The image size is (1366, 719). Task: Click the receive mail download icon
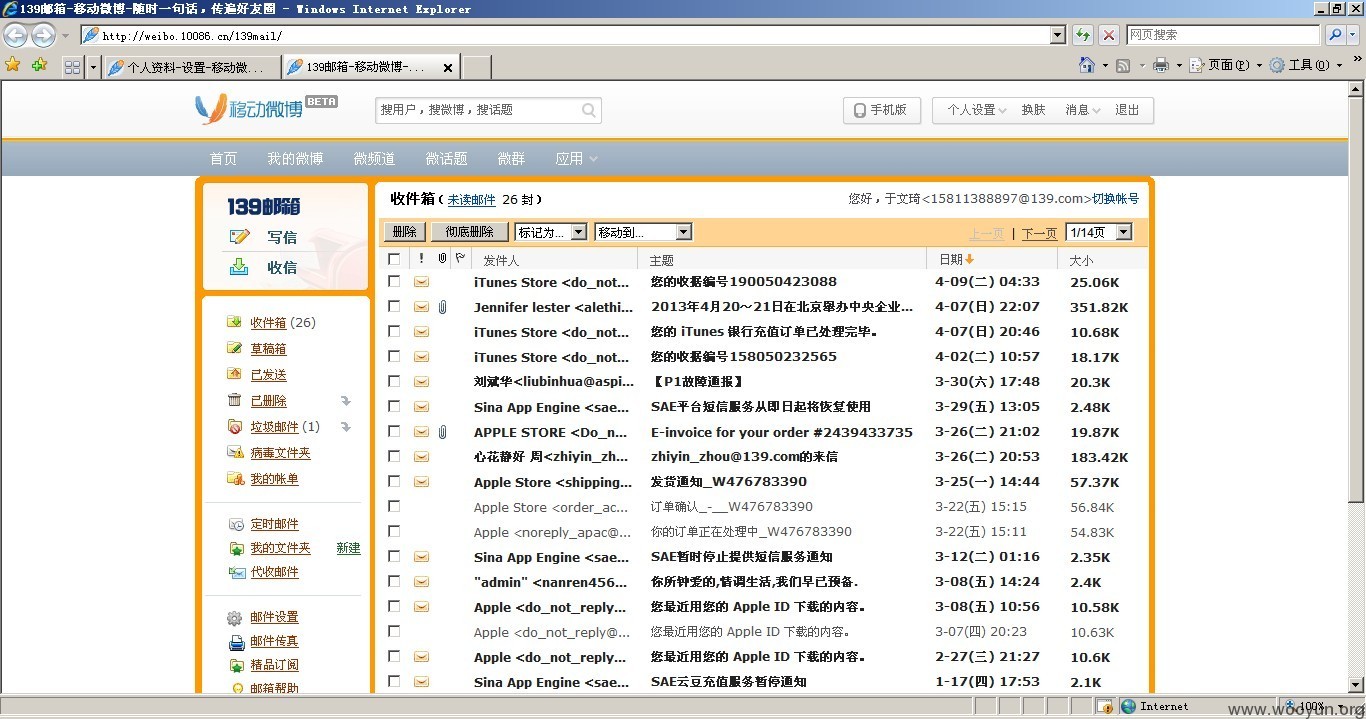[x=239, y=267]
